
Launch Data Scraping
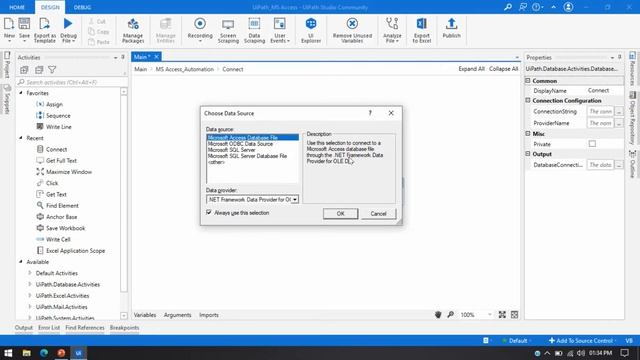point(254,30)
